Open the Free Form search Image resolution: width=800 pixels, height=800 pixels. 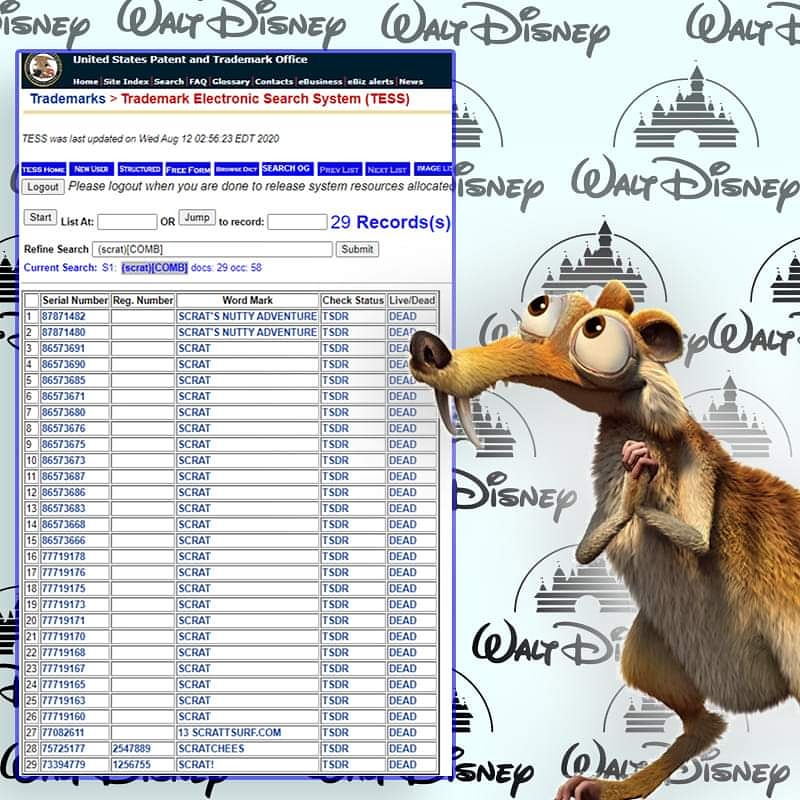point(188,169)
